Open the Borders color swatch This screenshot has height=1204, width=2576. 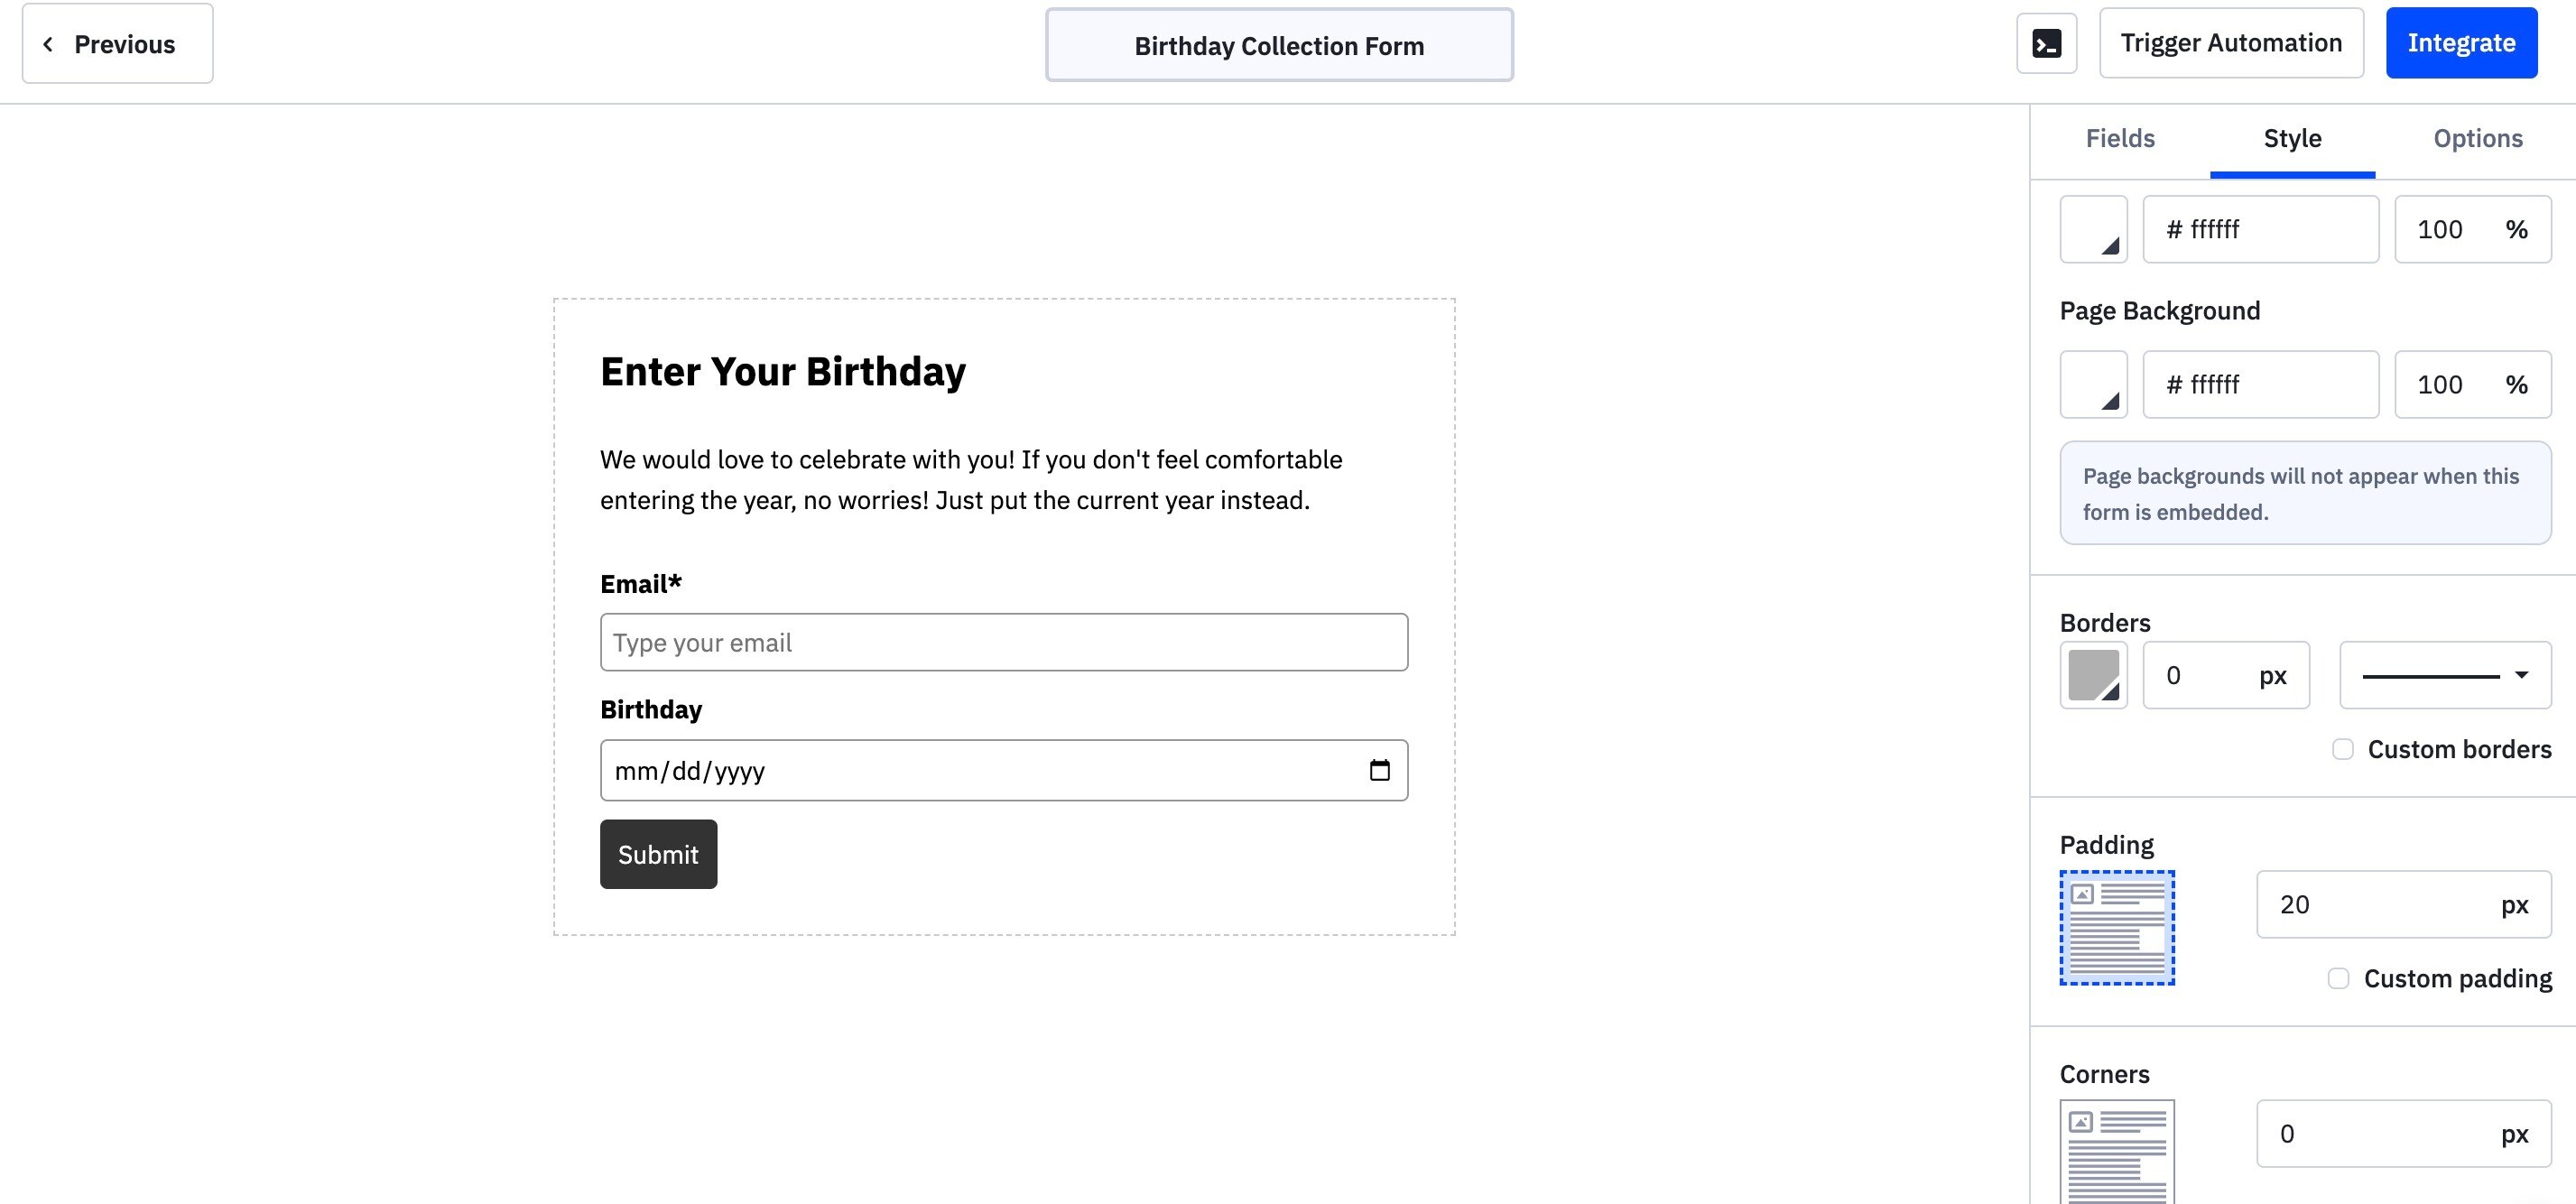[x=2093, y=675]
